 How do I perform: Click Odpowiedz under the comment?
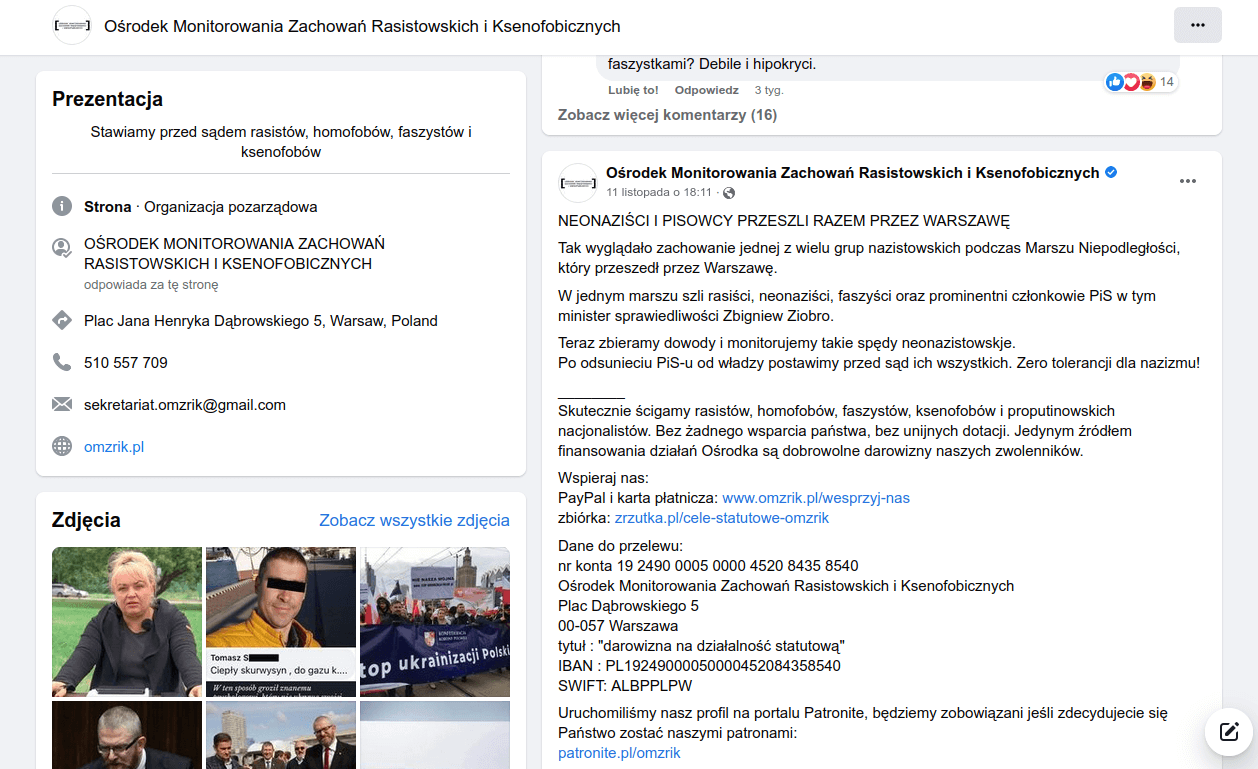tap(706, 90)
